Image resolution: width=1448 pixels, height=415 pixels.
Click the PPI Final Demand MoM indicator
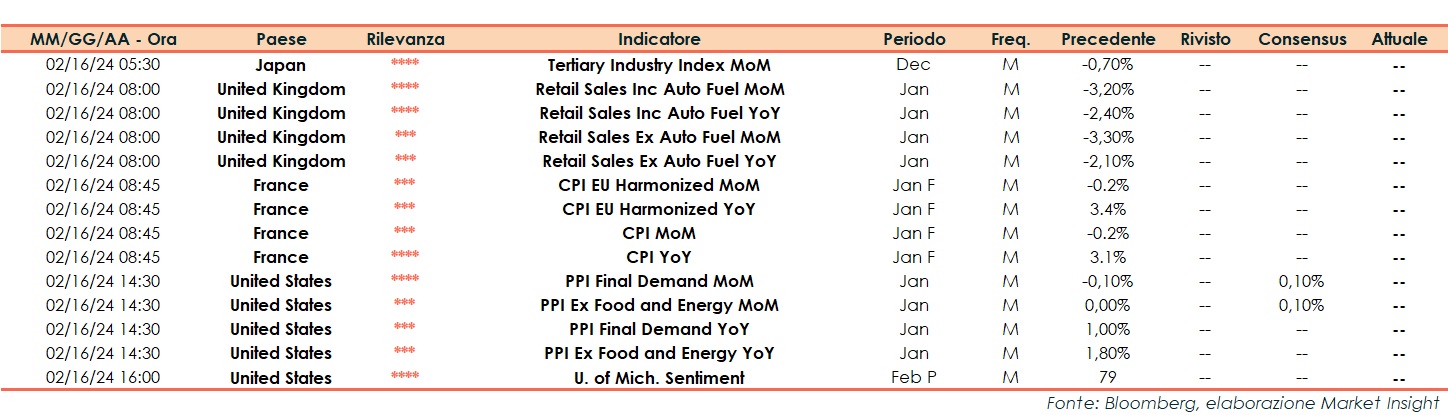click(x=659, y=281)
